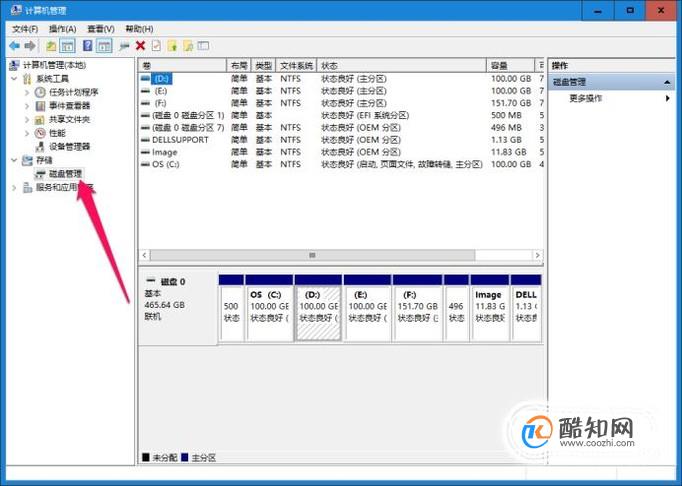Select the DELLSUPPORT volume row
682x486 pixels.
(x=341, y=140)
